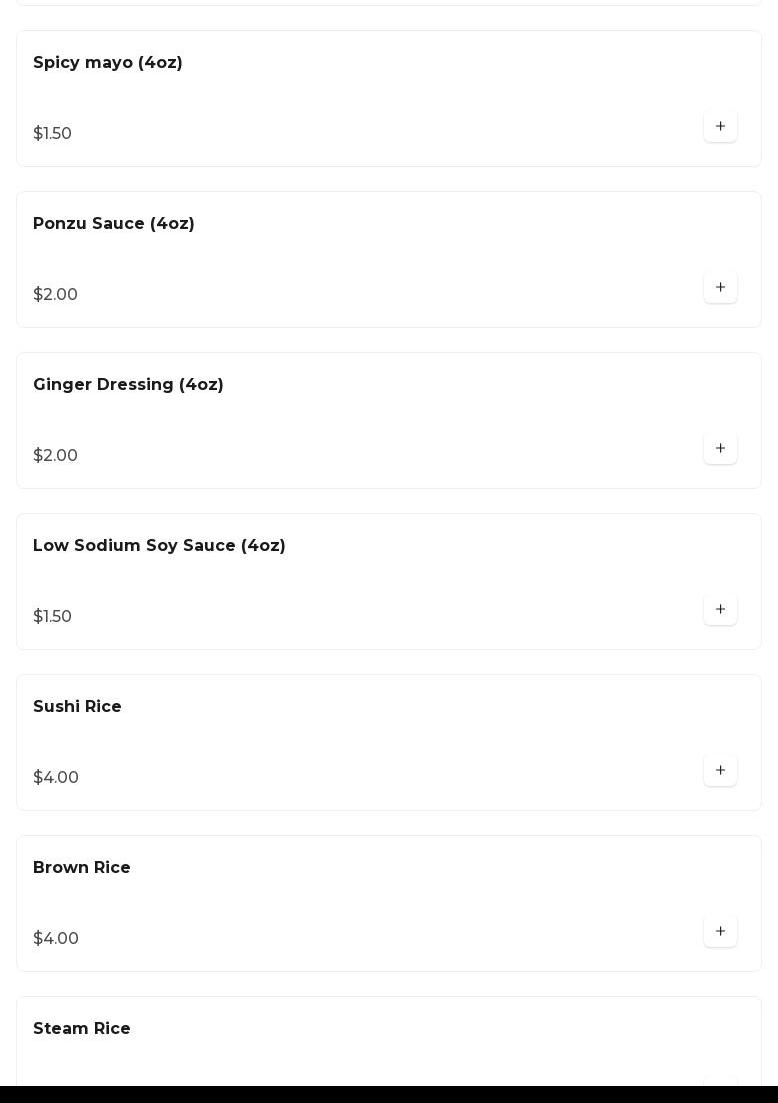Open the Low Sodium Soy Sauce title
778x1103 pixels.
pyautogui.click(x=159, y=546)
